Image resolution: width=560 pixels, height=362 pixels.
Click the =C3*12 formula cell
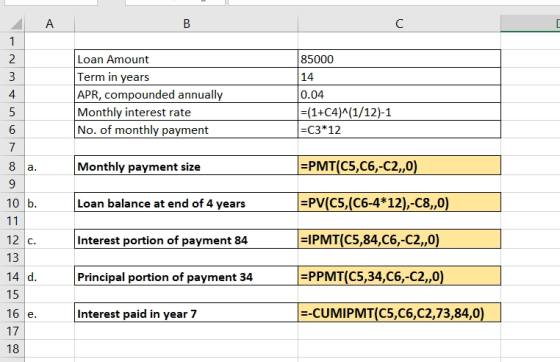pyautogui.click(x=399, y=129)
